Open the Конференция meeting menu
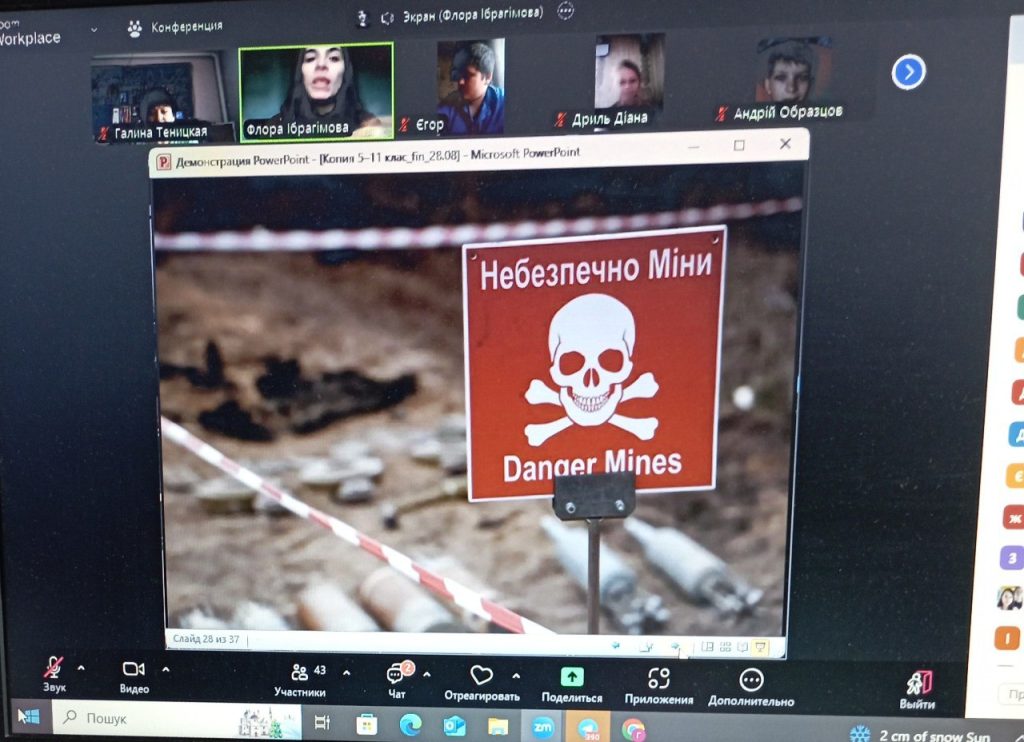Image resolution: width=1024 pixels, height=742 pixels. tap(175, 27)
